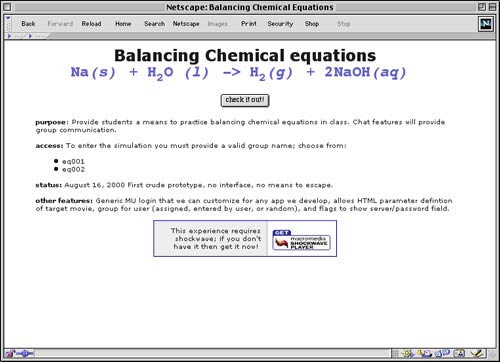Print the page from the toolbar
The width and height of the screenshot is (500, 362).
click(249, 24)
